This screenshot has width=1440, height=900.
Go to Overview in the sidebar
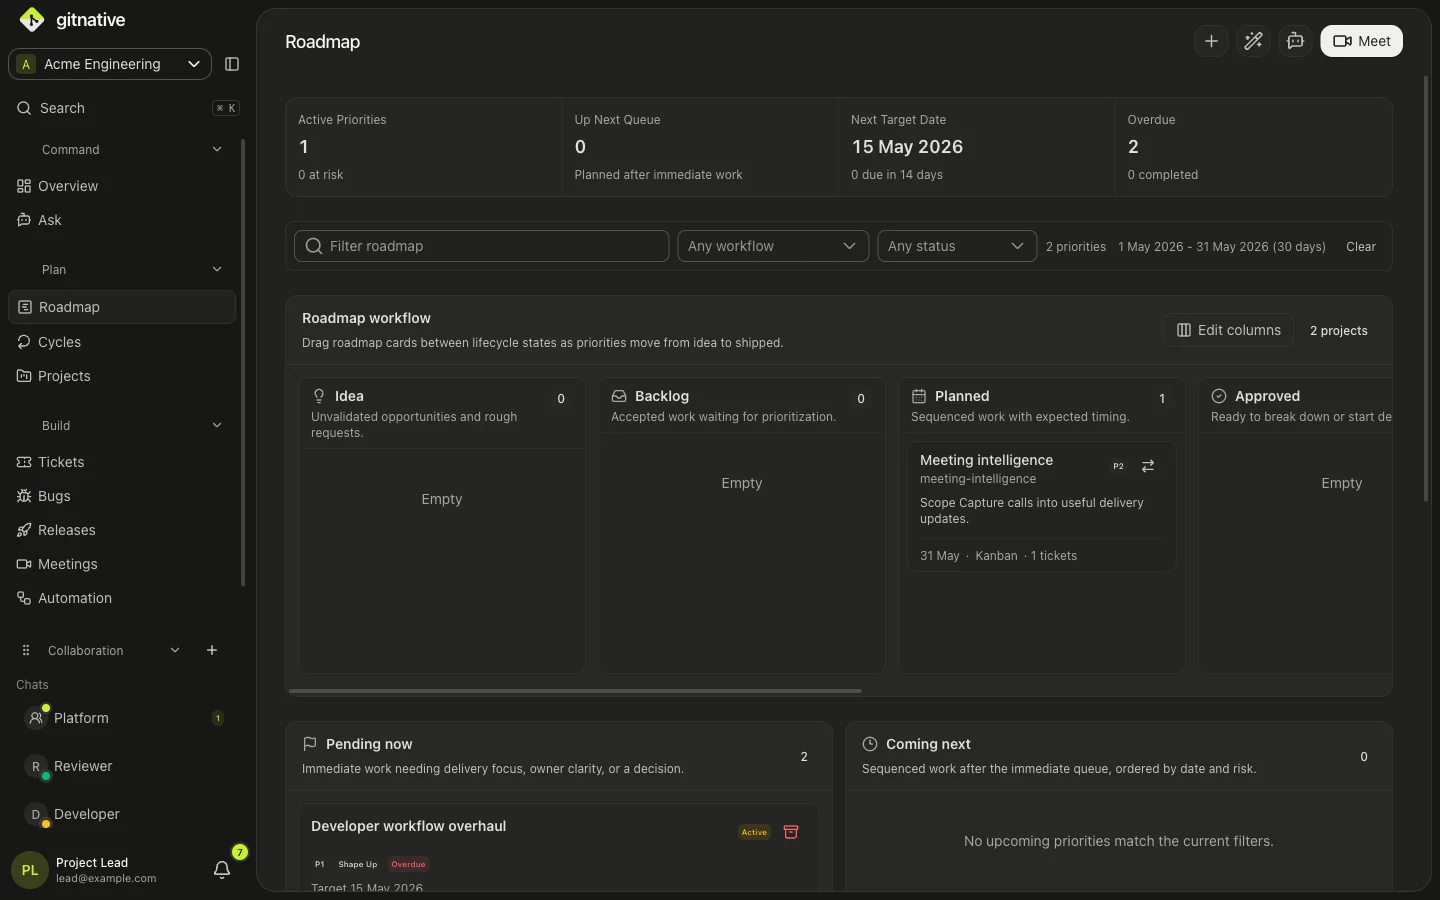(x=122, y=186)
